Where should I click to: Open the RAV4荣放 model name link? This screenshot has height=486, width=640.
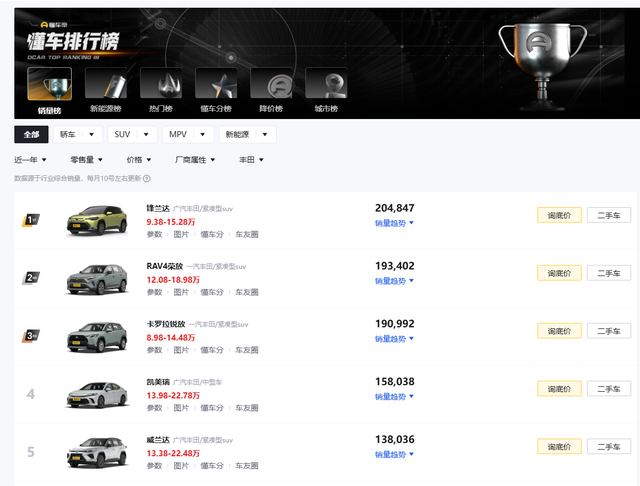coord(165,266)
